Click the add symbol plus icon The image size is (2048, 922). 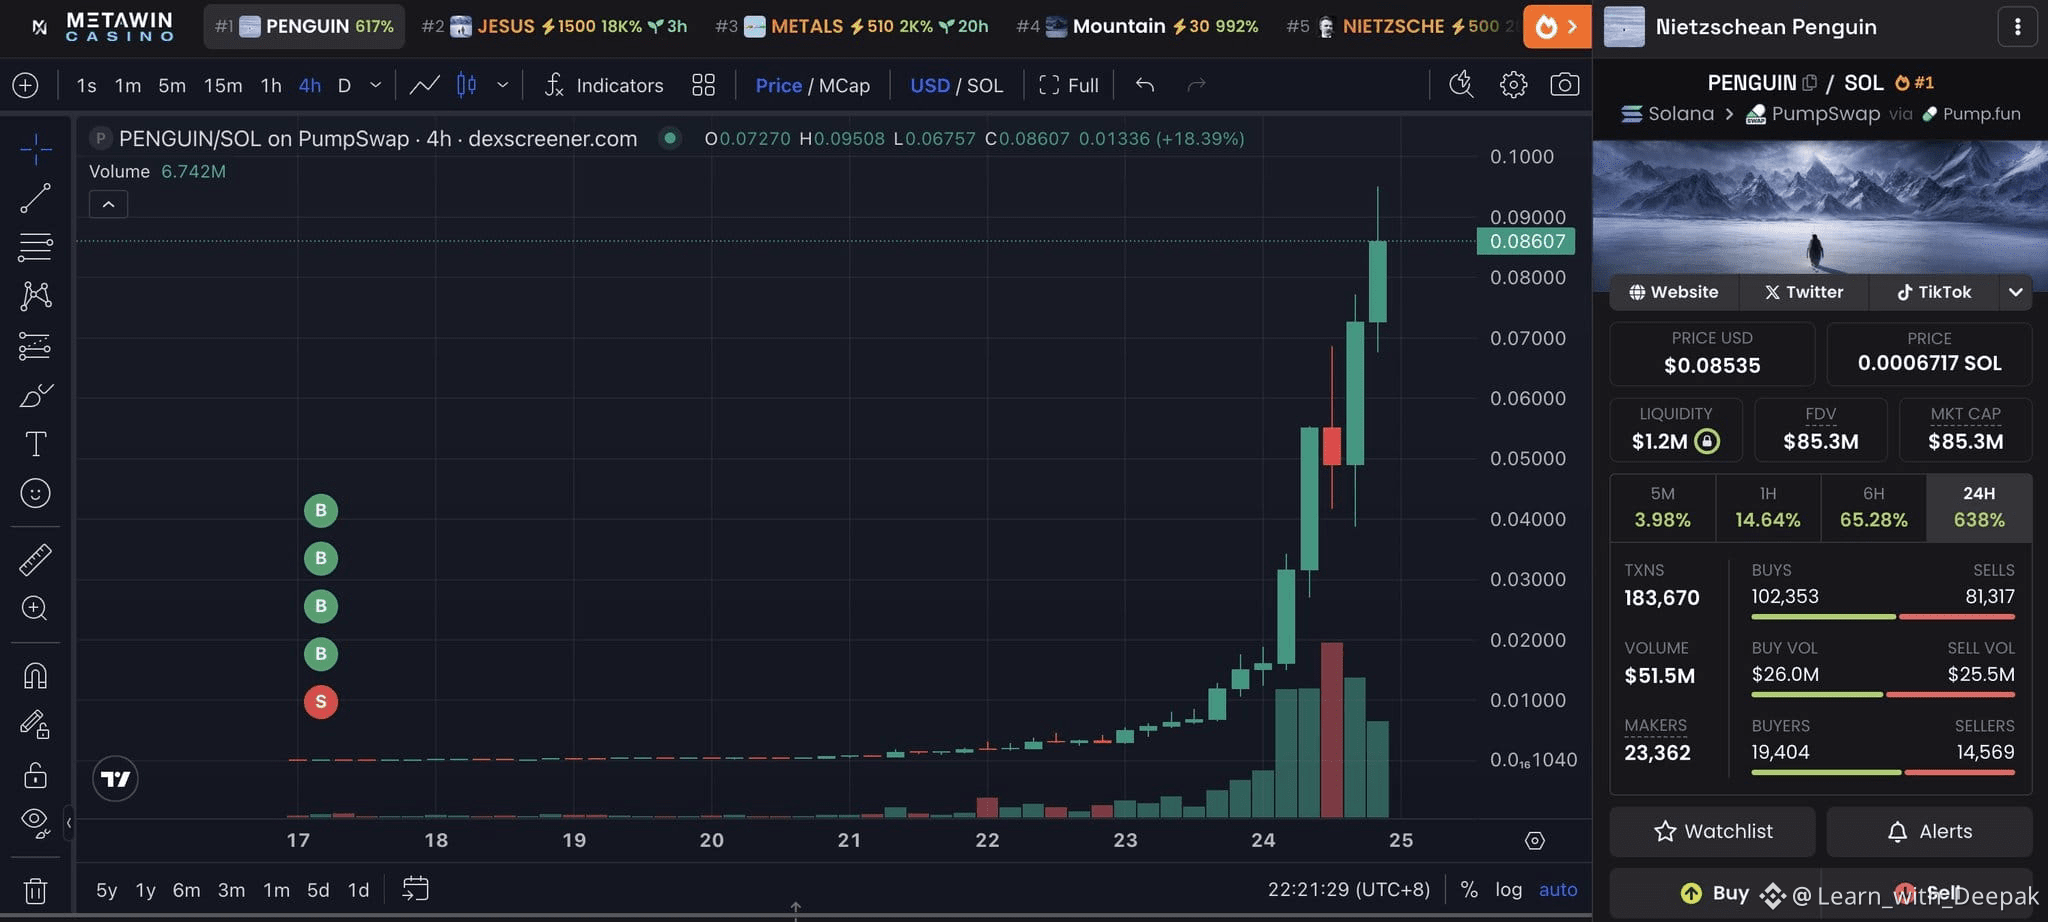coord(26,86)
